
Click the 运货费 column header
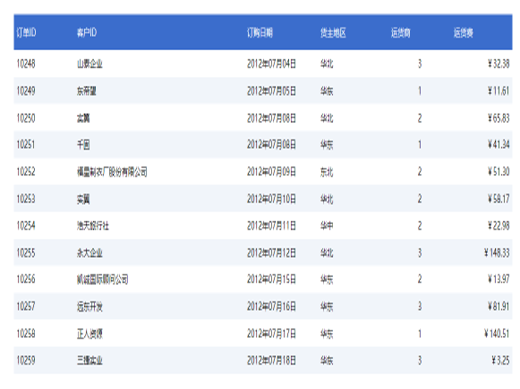pos(463,33)
